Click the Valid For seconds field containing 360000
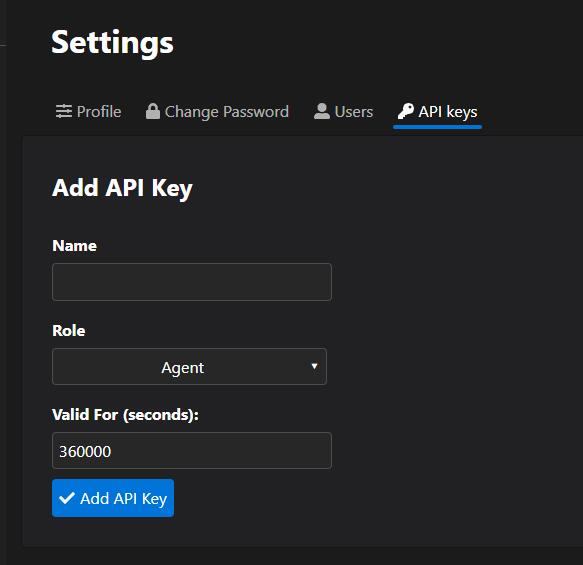This screenshot has width=583, height=565. click(192, 451)
